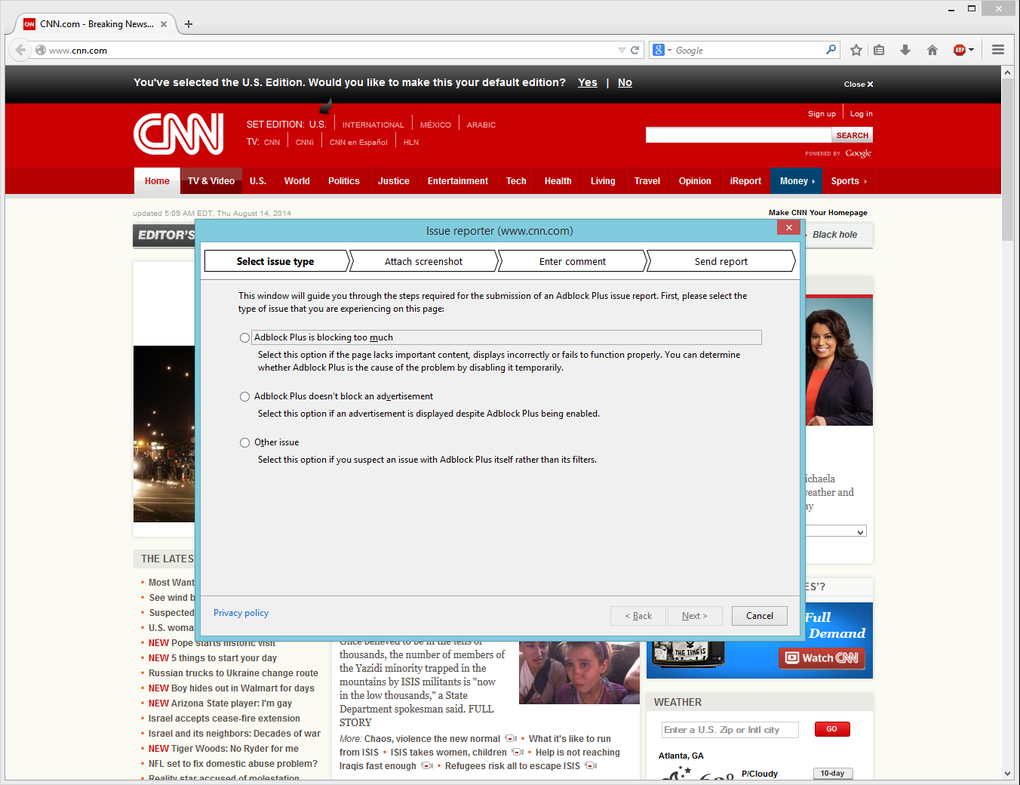1020x785 pixels.
Task: Bookmark the page with the star icon
Action: (x=856, y=49)
